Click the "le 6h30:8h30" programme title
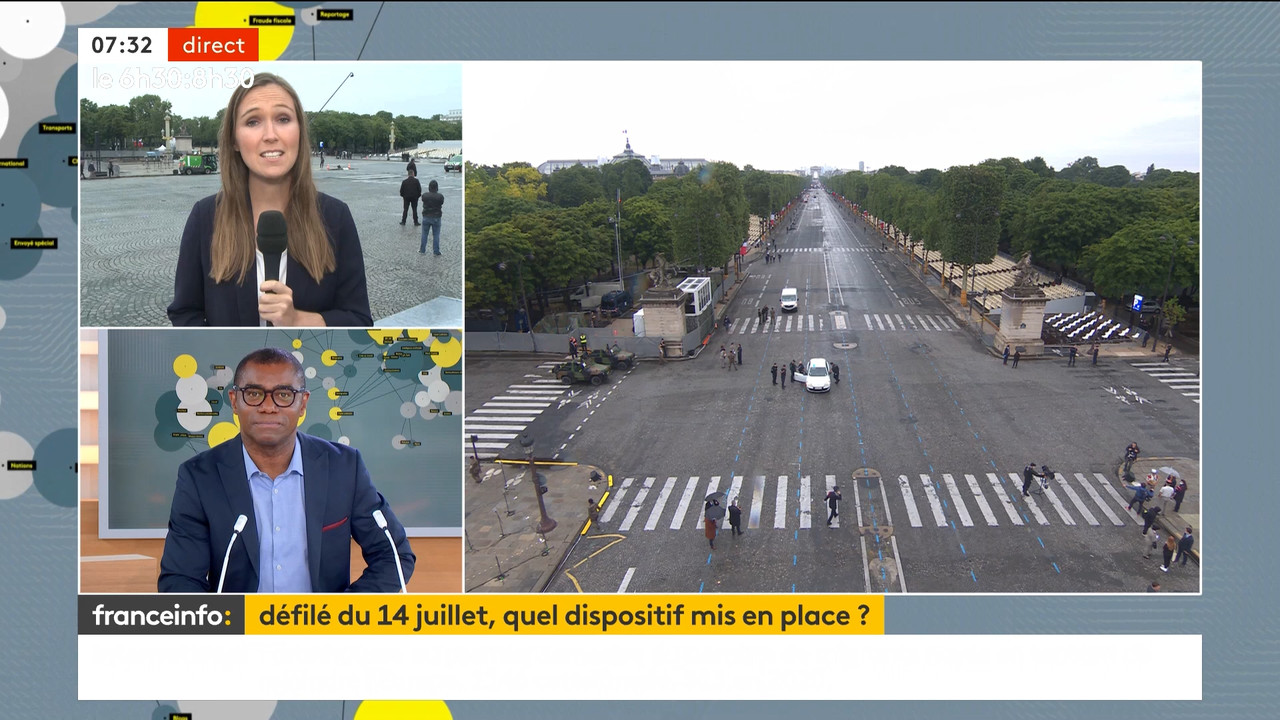Viewport: 1280px width, 720px height. coord(172,78)
